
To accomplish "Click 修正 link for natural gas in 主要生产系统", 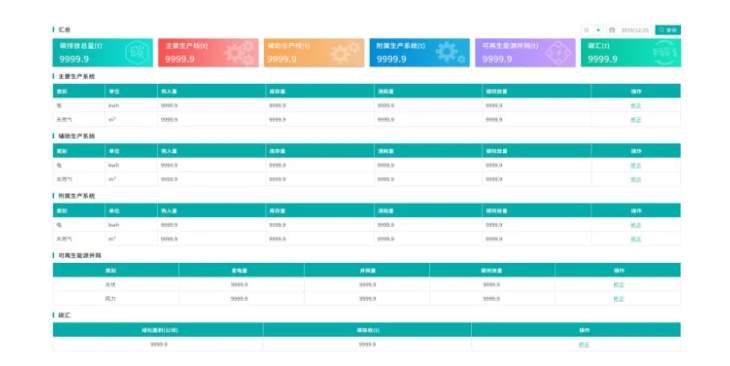I will coord(635,120).
